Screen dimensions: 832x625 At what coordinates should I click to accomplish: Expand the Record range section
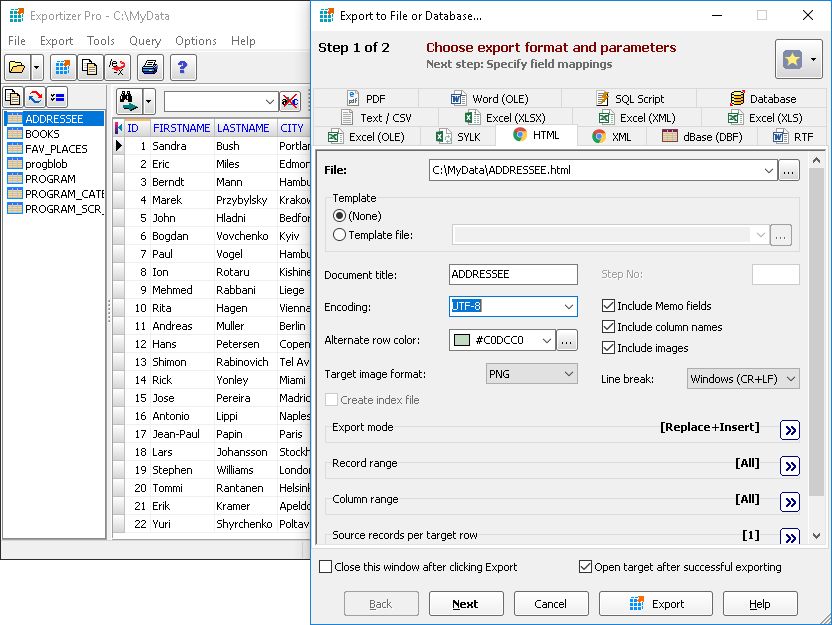click(x=790, y=465)
